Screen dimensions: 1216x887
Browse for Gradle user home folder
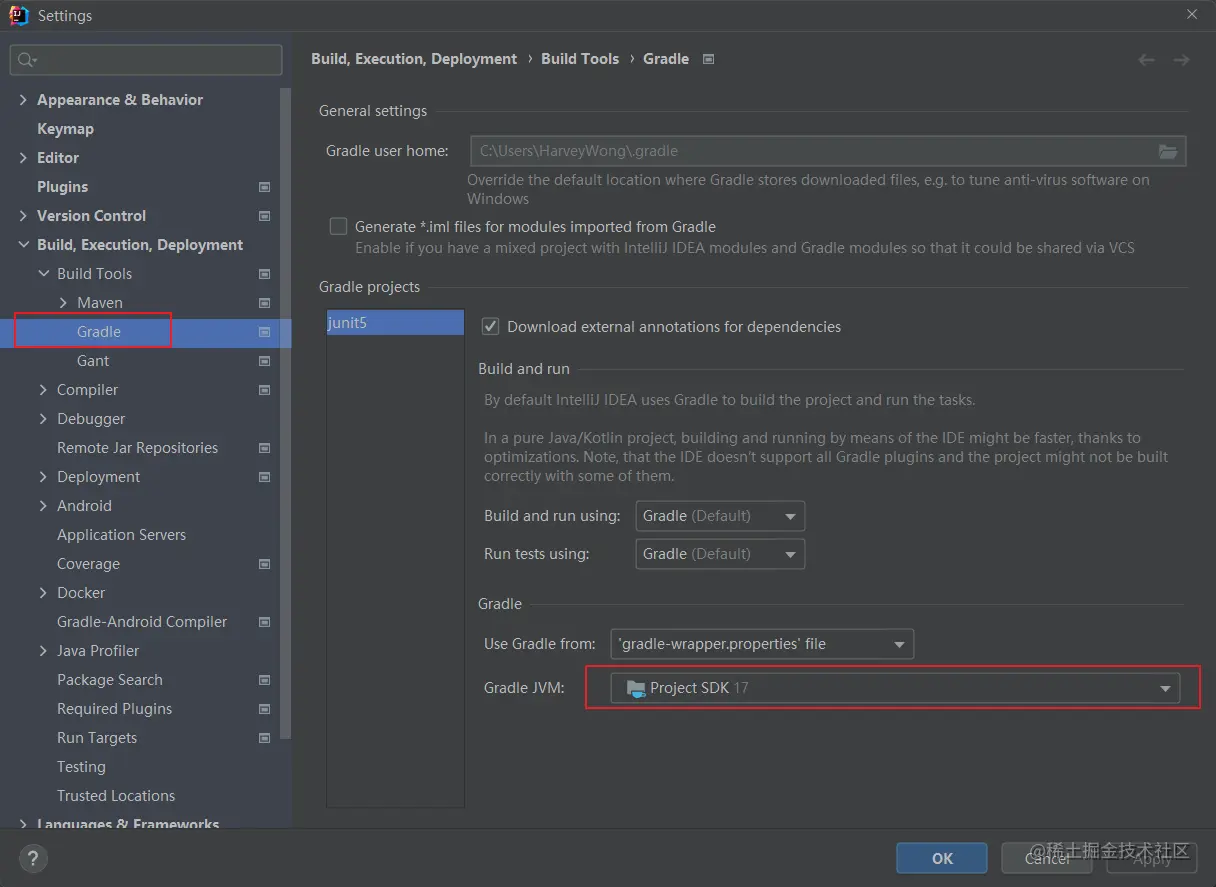(1168, 151)
